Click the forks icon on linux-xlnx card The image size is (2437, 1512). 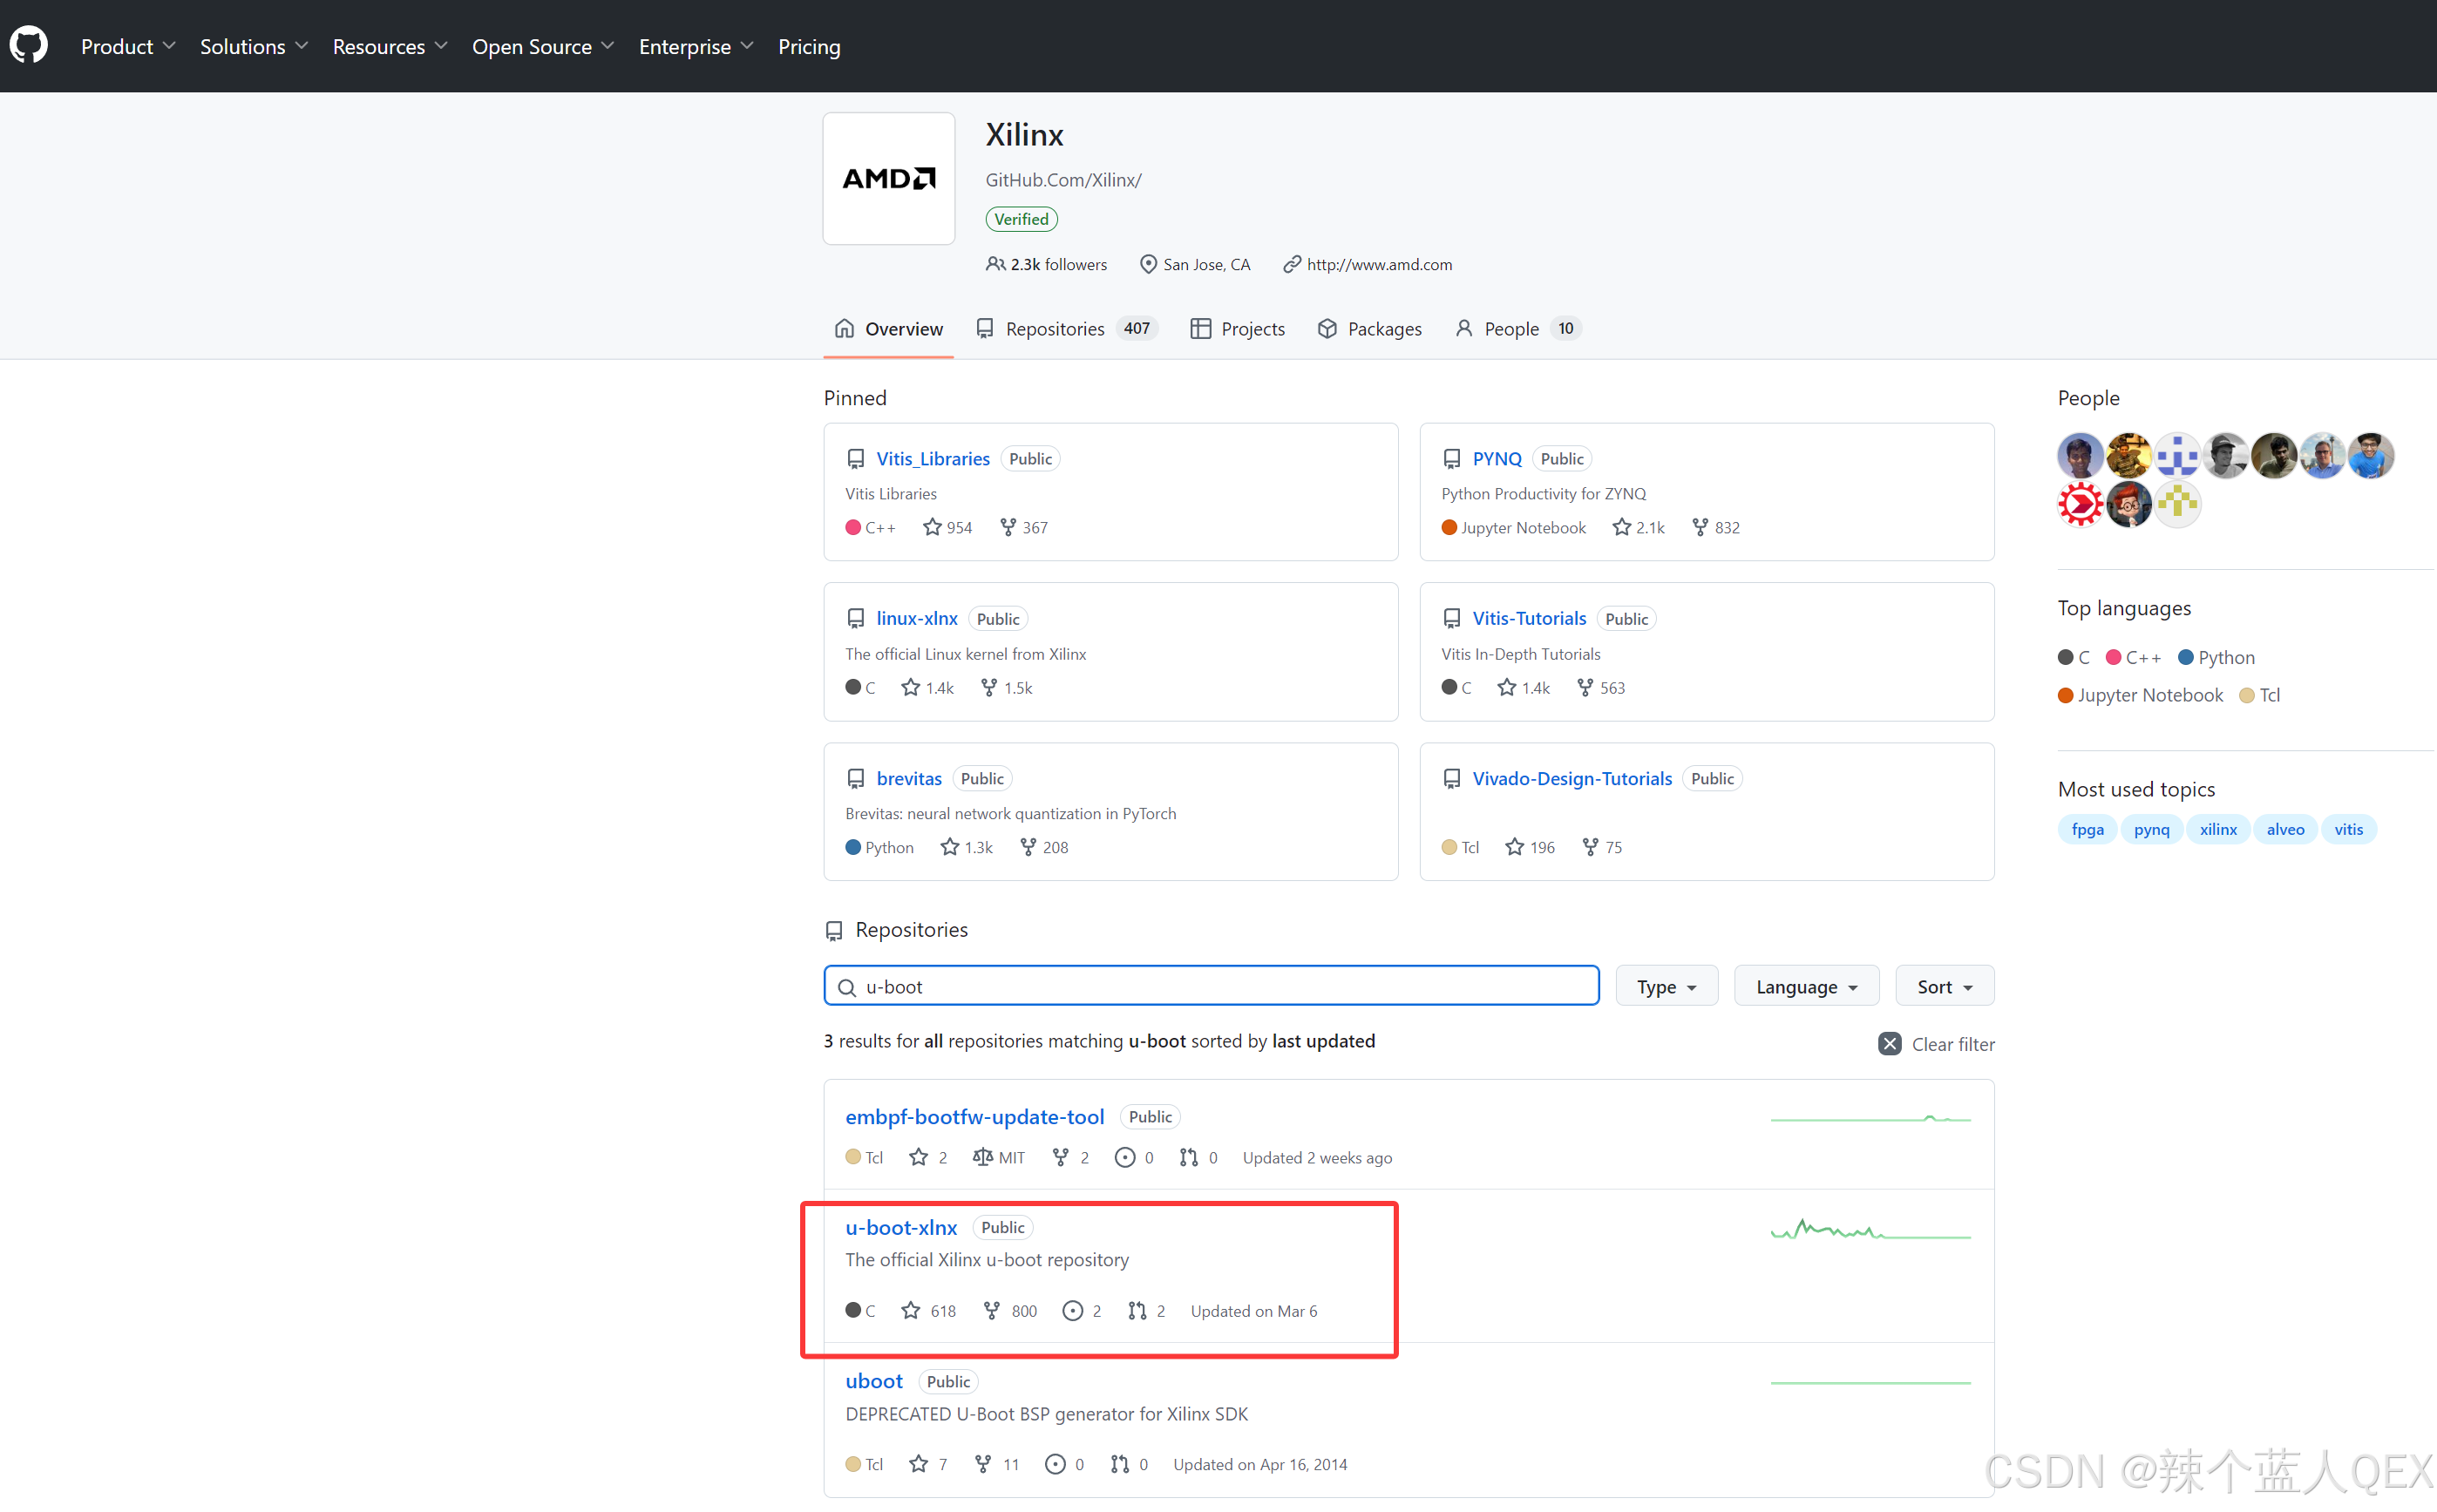988,687
